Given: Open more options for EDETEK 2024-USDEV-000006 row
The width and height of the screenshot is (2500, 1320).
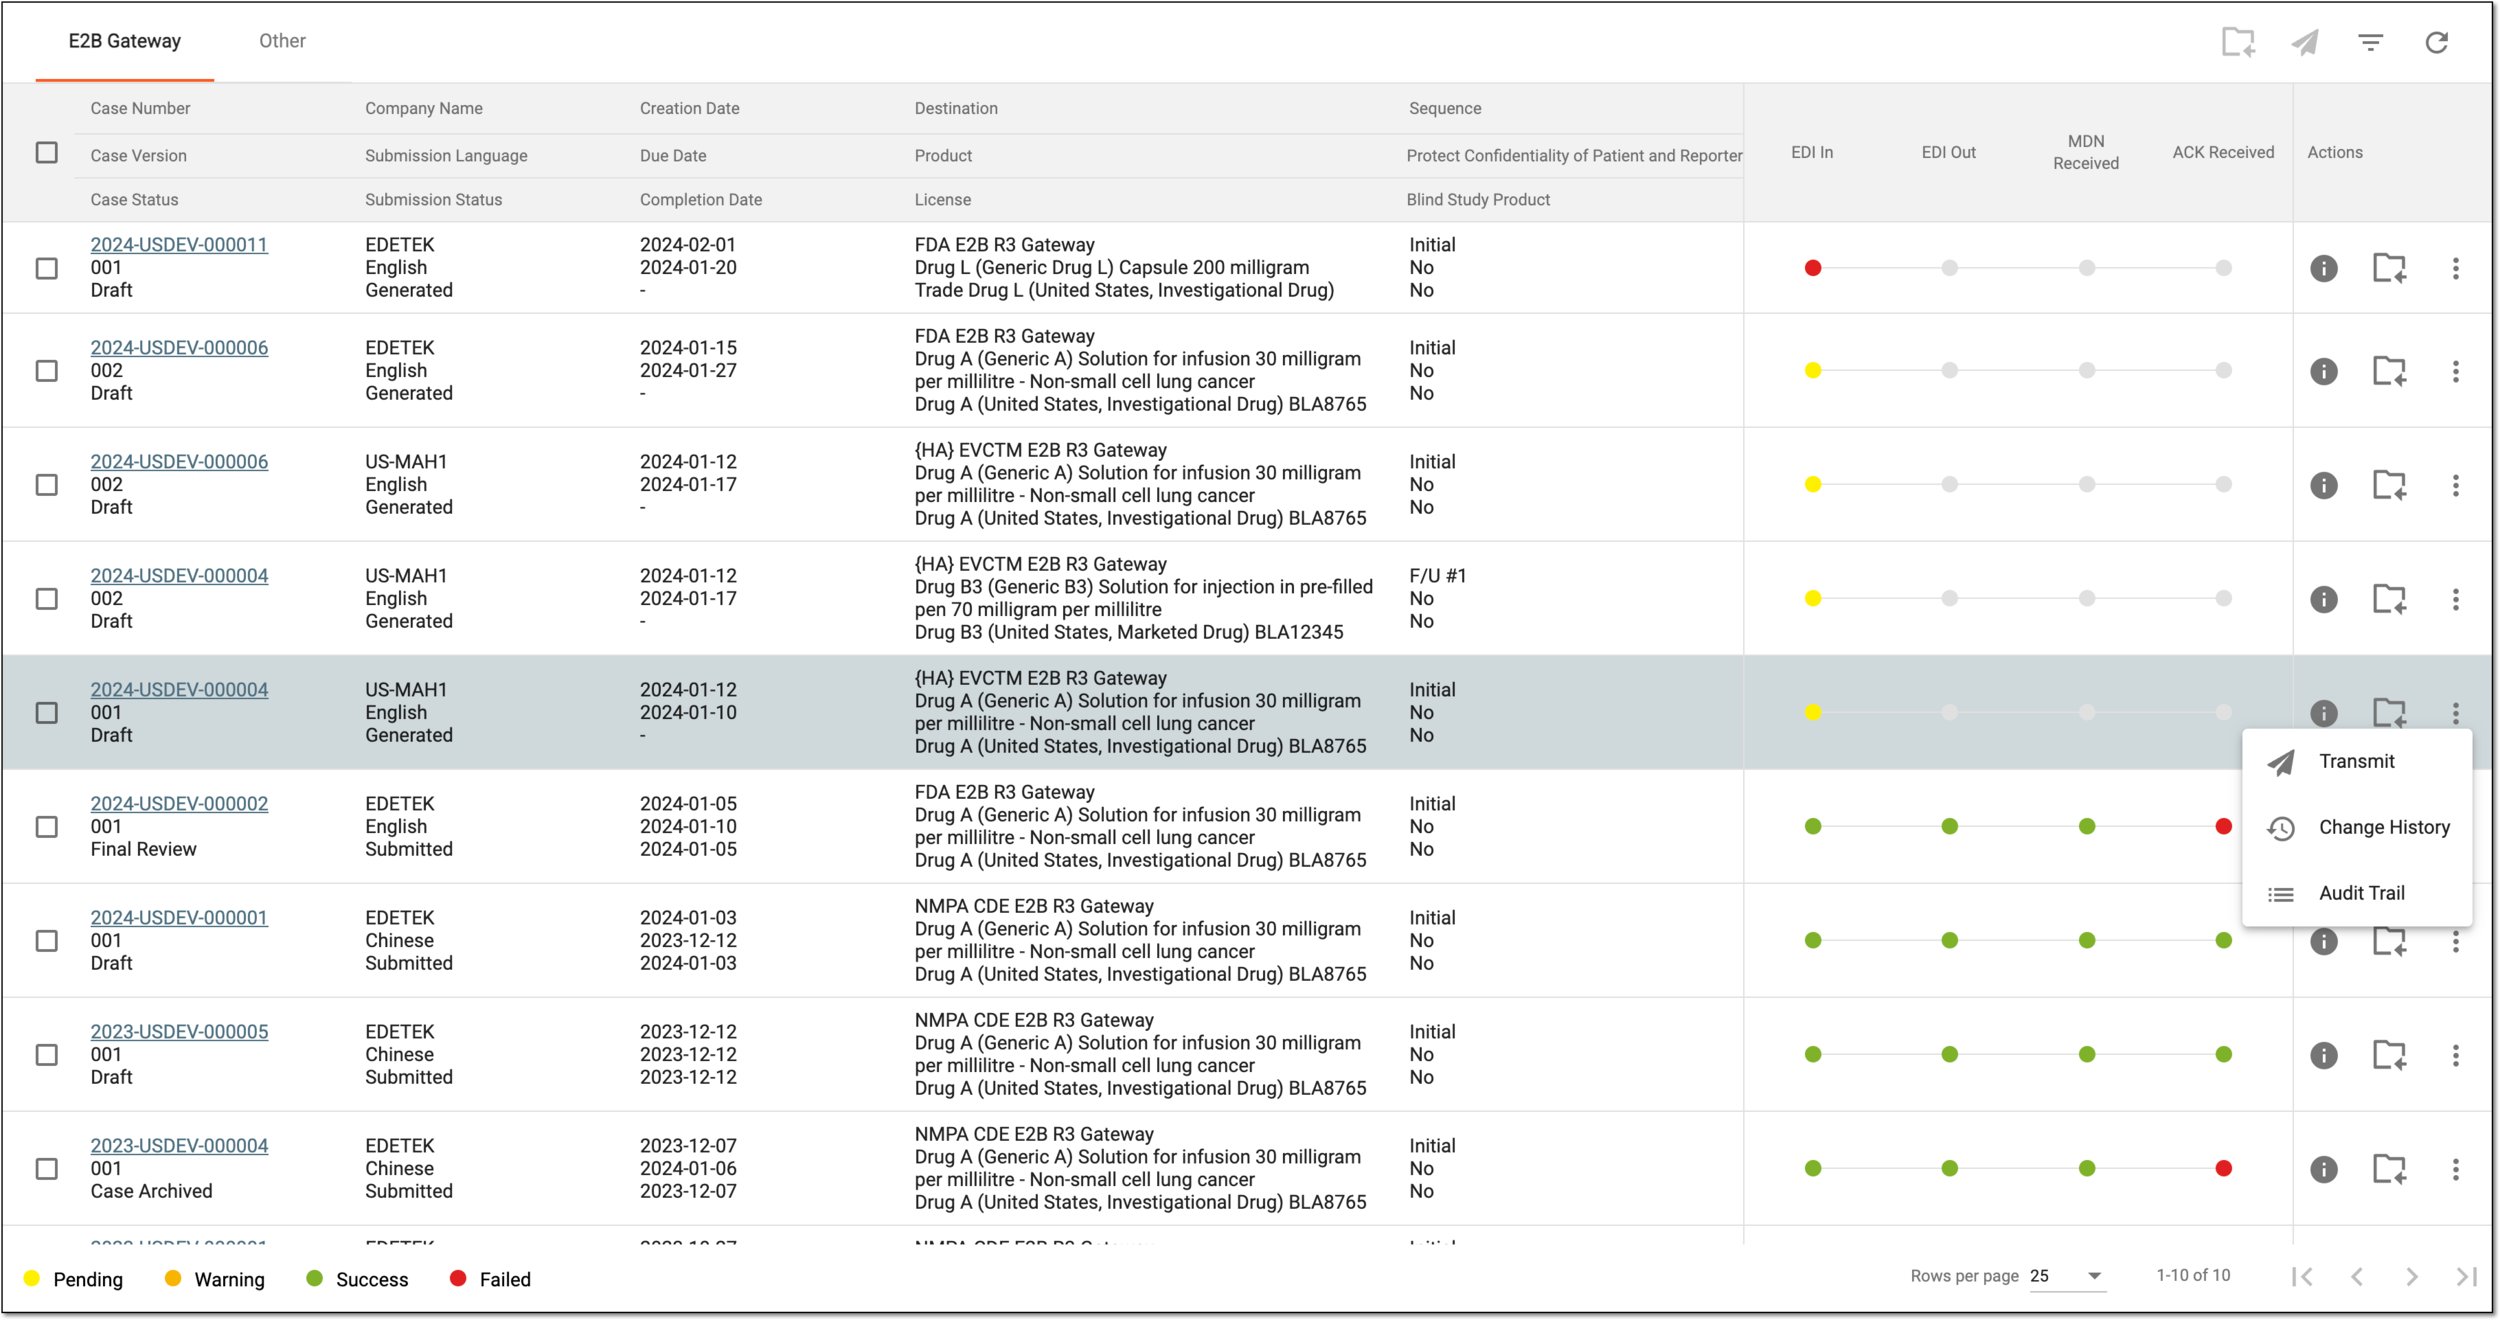Looking at the screenshot, I should click(x=2456, y=371).
